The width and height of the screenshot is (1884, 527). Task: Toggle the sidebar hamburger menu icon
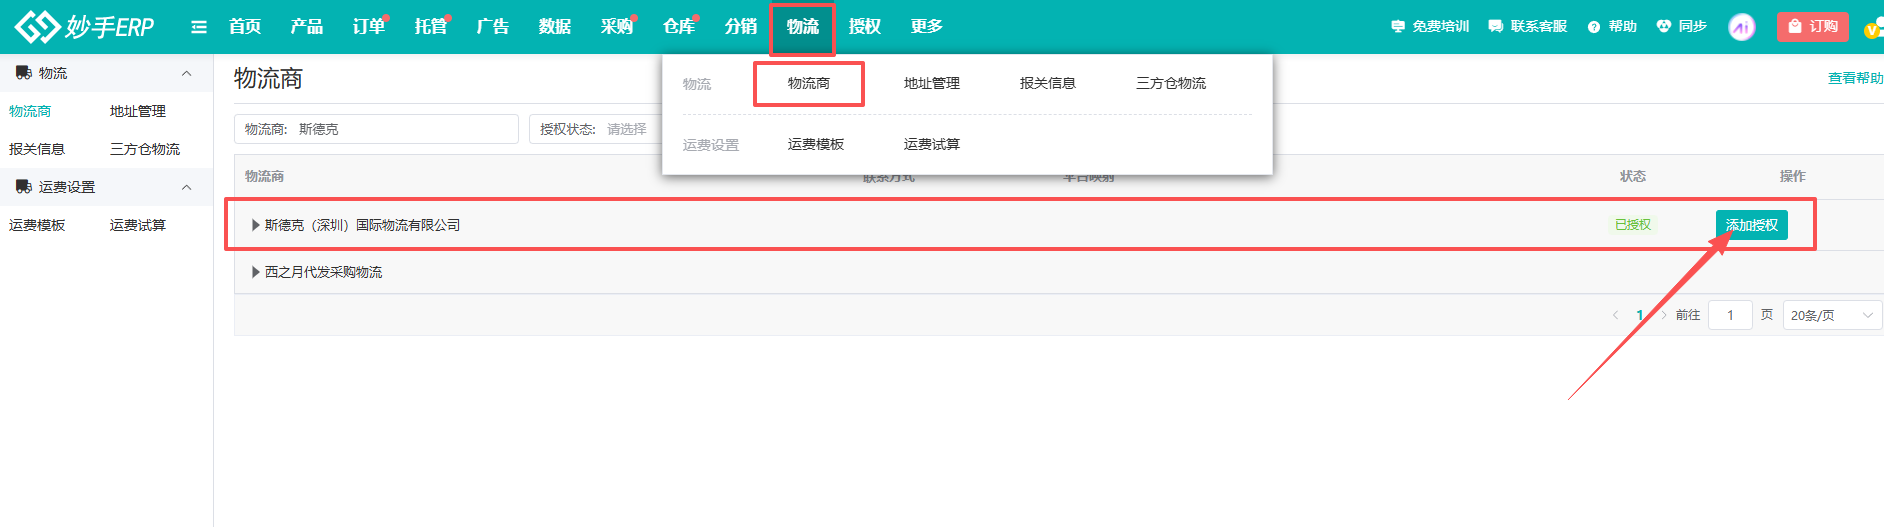point(199,27)
